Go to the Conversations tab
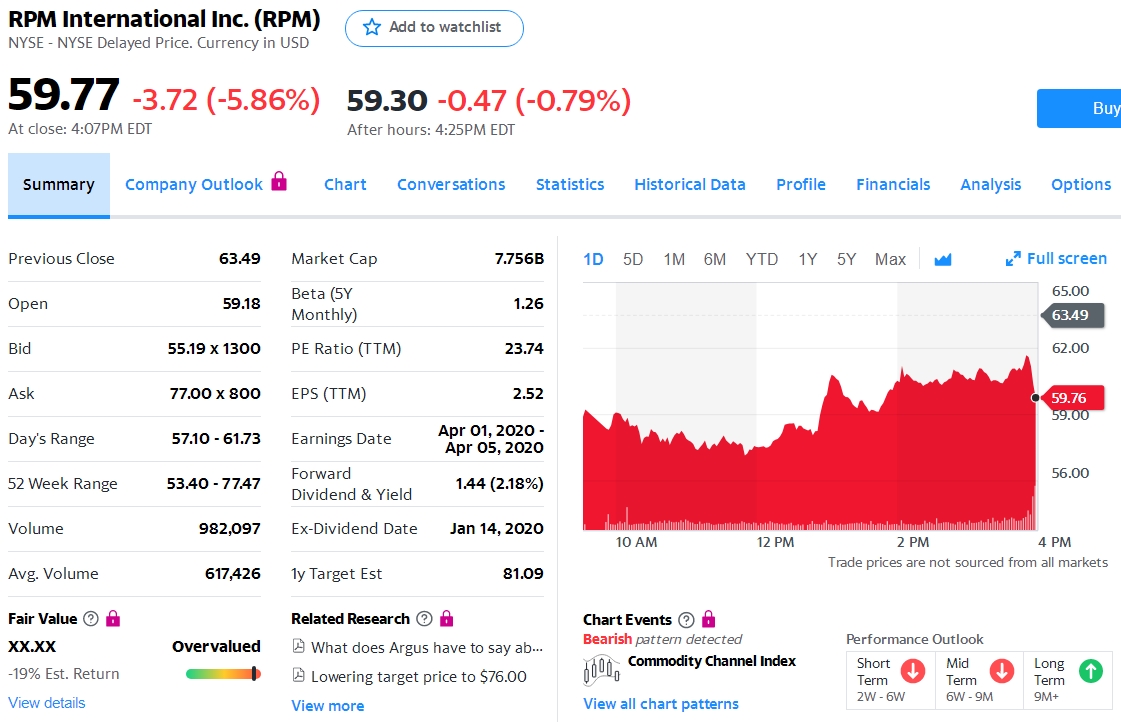 [x=451, y=184]
